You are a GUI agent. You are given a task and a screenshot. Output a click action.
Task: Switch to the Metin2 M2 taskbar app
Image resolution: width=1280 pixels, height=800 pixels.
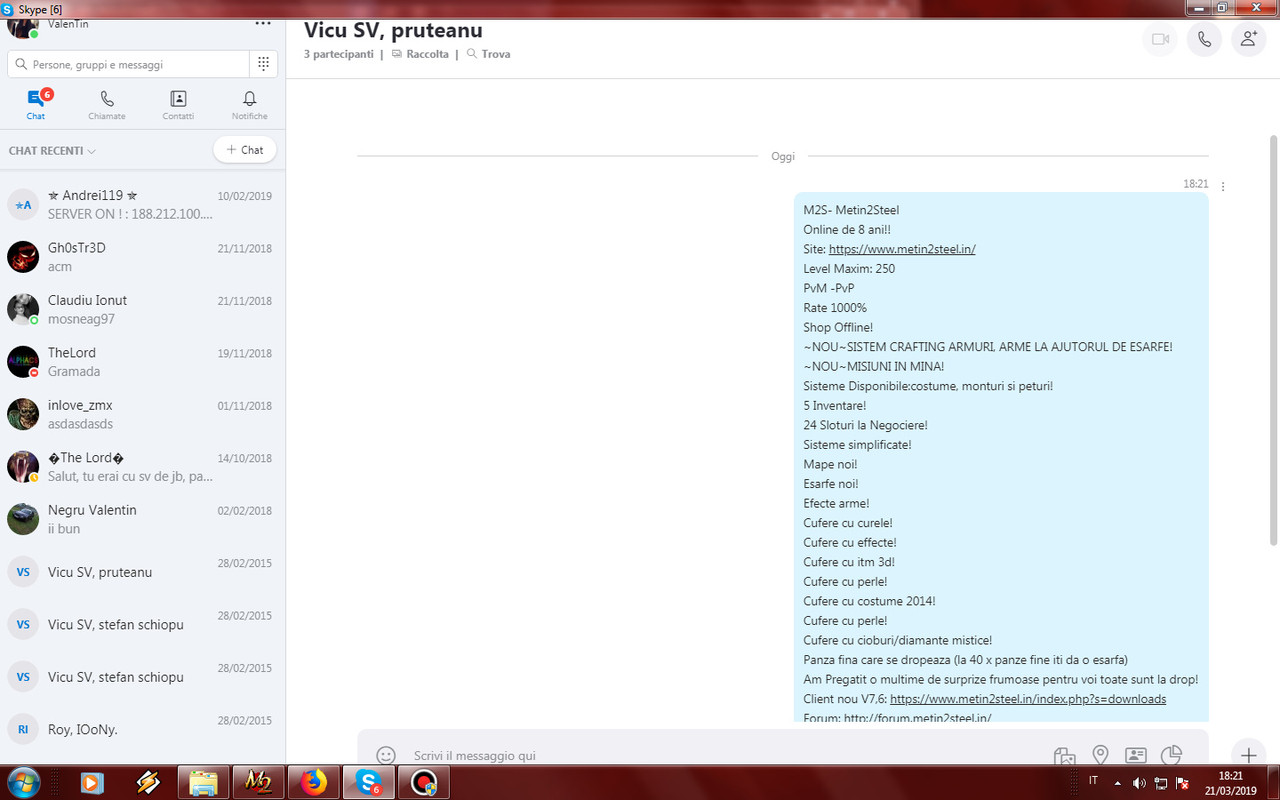tap(258, 783)
